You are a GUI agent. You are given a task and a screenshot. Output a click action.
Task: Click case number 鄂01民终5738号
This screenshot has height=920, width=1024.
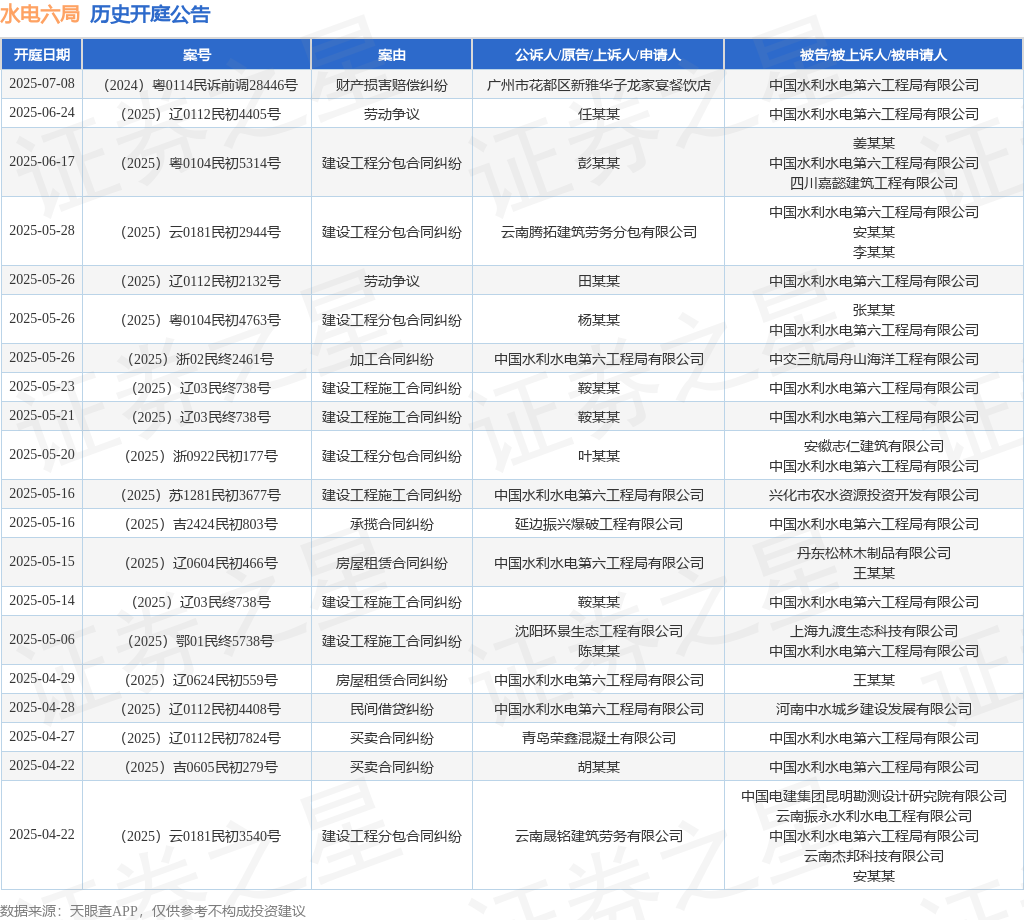click(200, 641)
